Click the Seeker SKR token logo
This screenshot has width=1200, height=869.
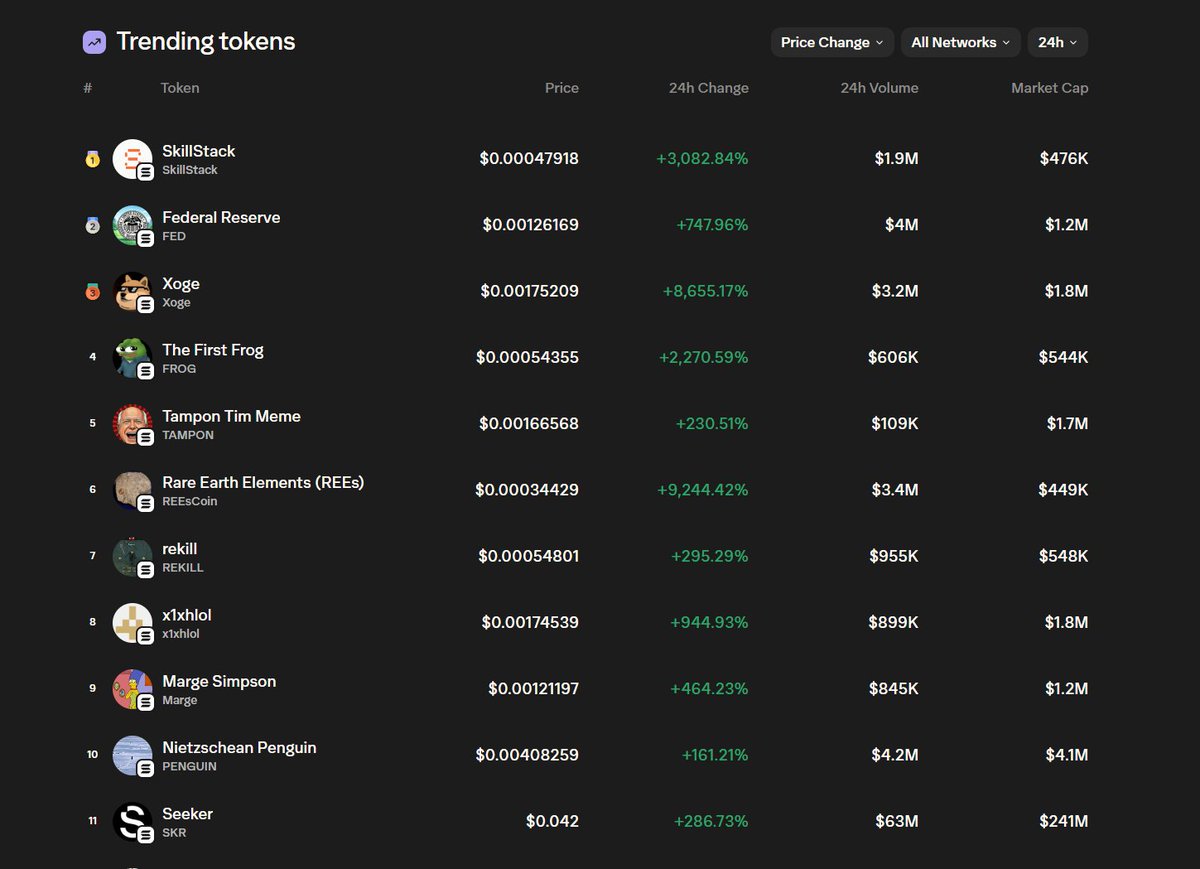(x=133, y=821)
